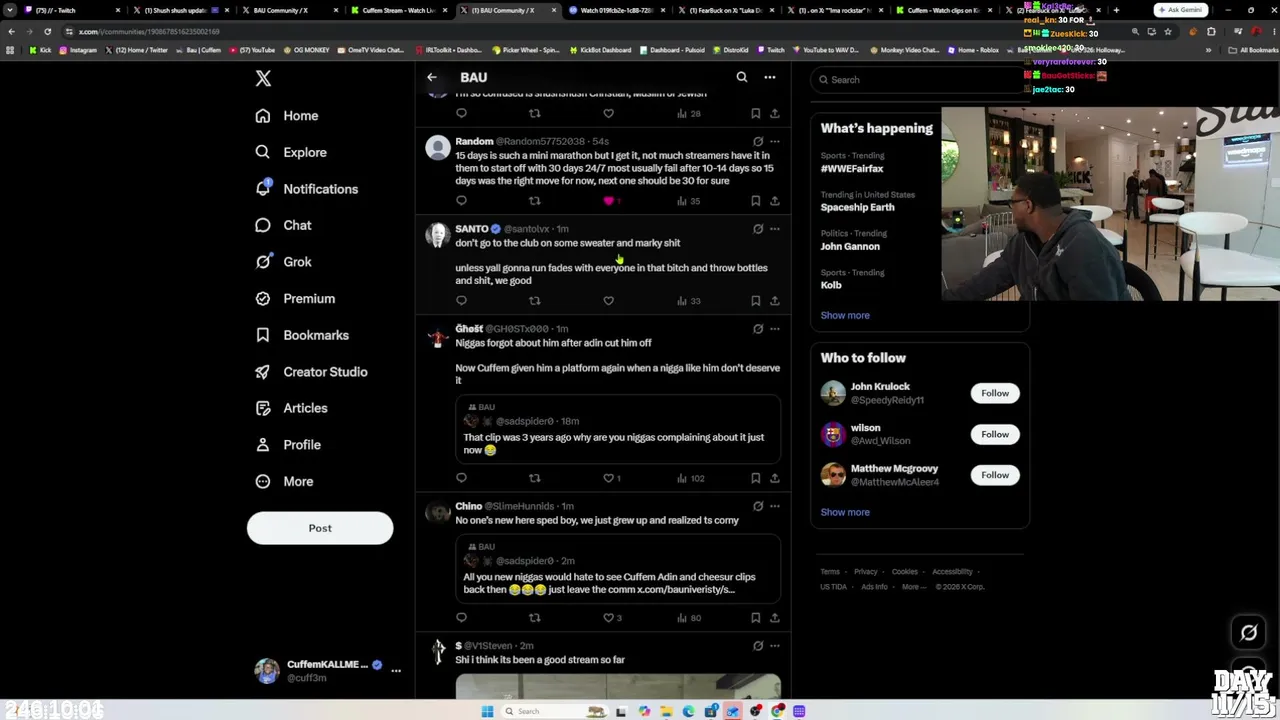Reload the page in the browser toolbar

coord(47,31)
